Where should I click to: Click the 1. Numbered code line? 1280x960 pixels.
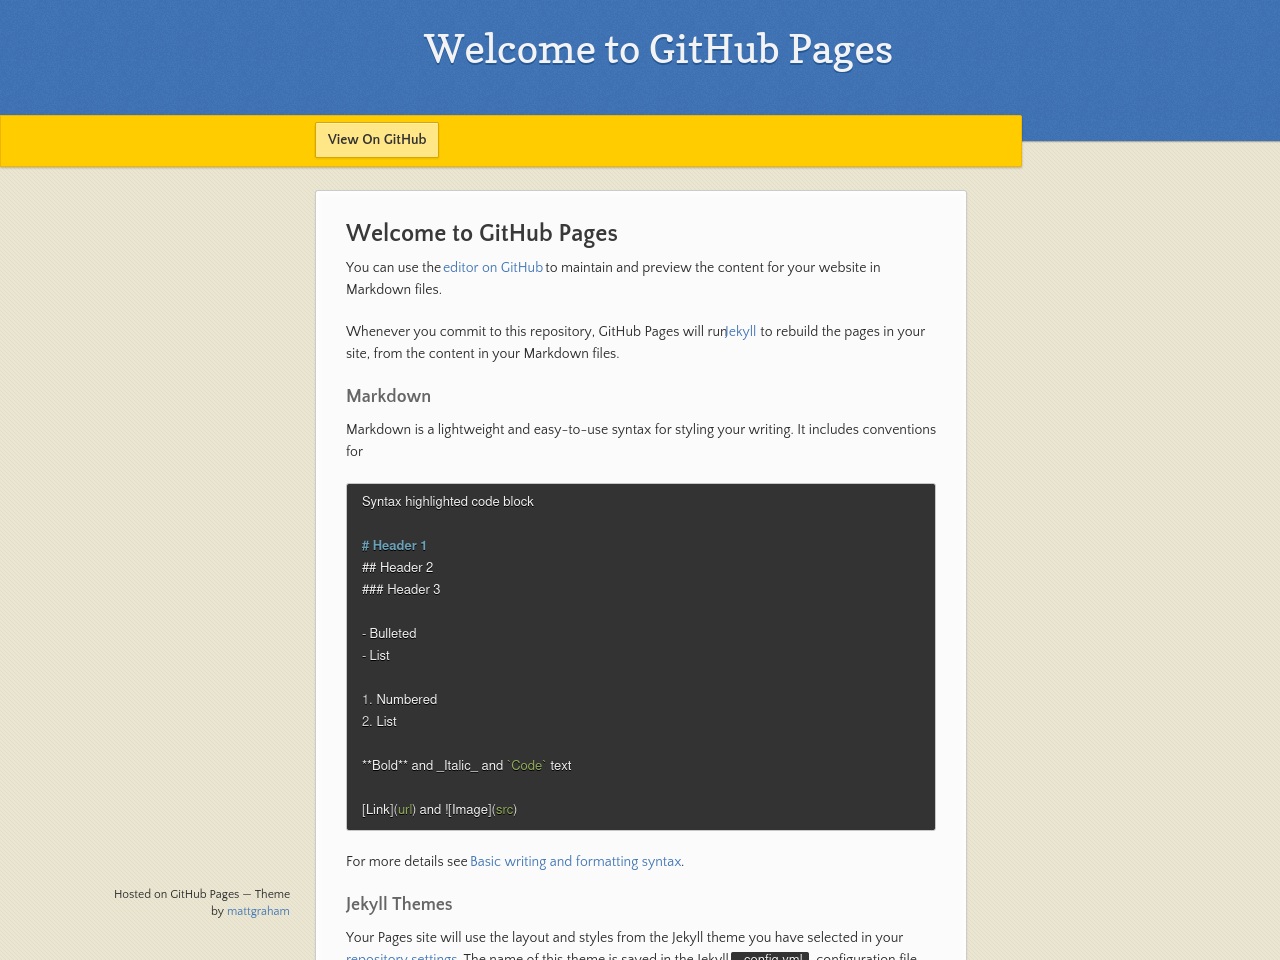click(399, 700)
